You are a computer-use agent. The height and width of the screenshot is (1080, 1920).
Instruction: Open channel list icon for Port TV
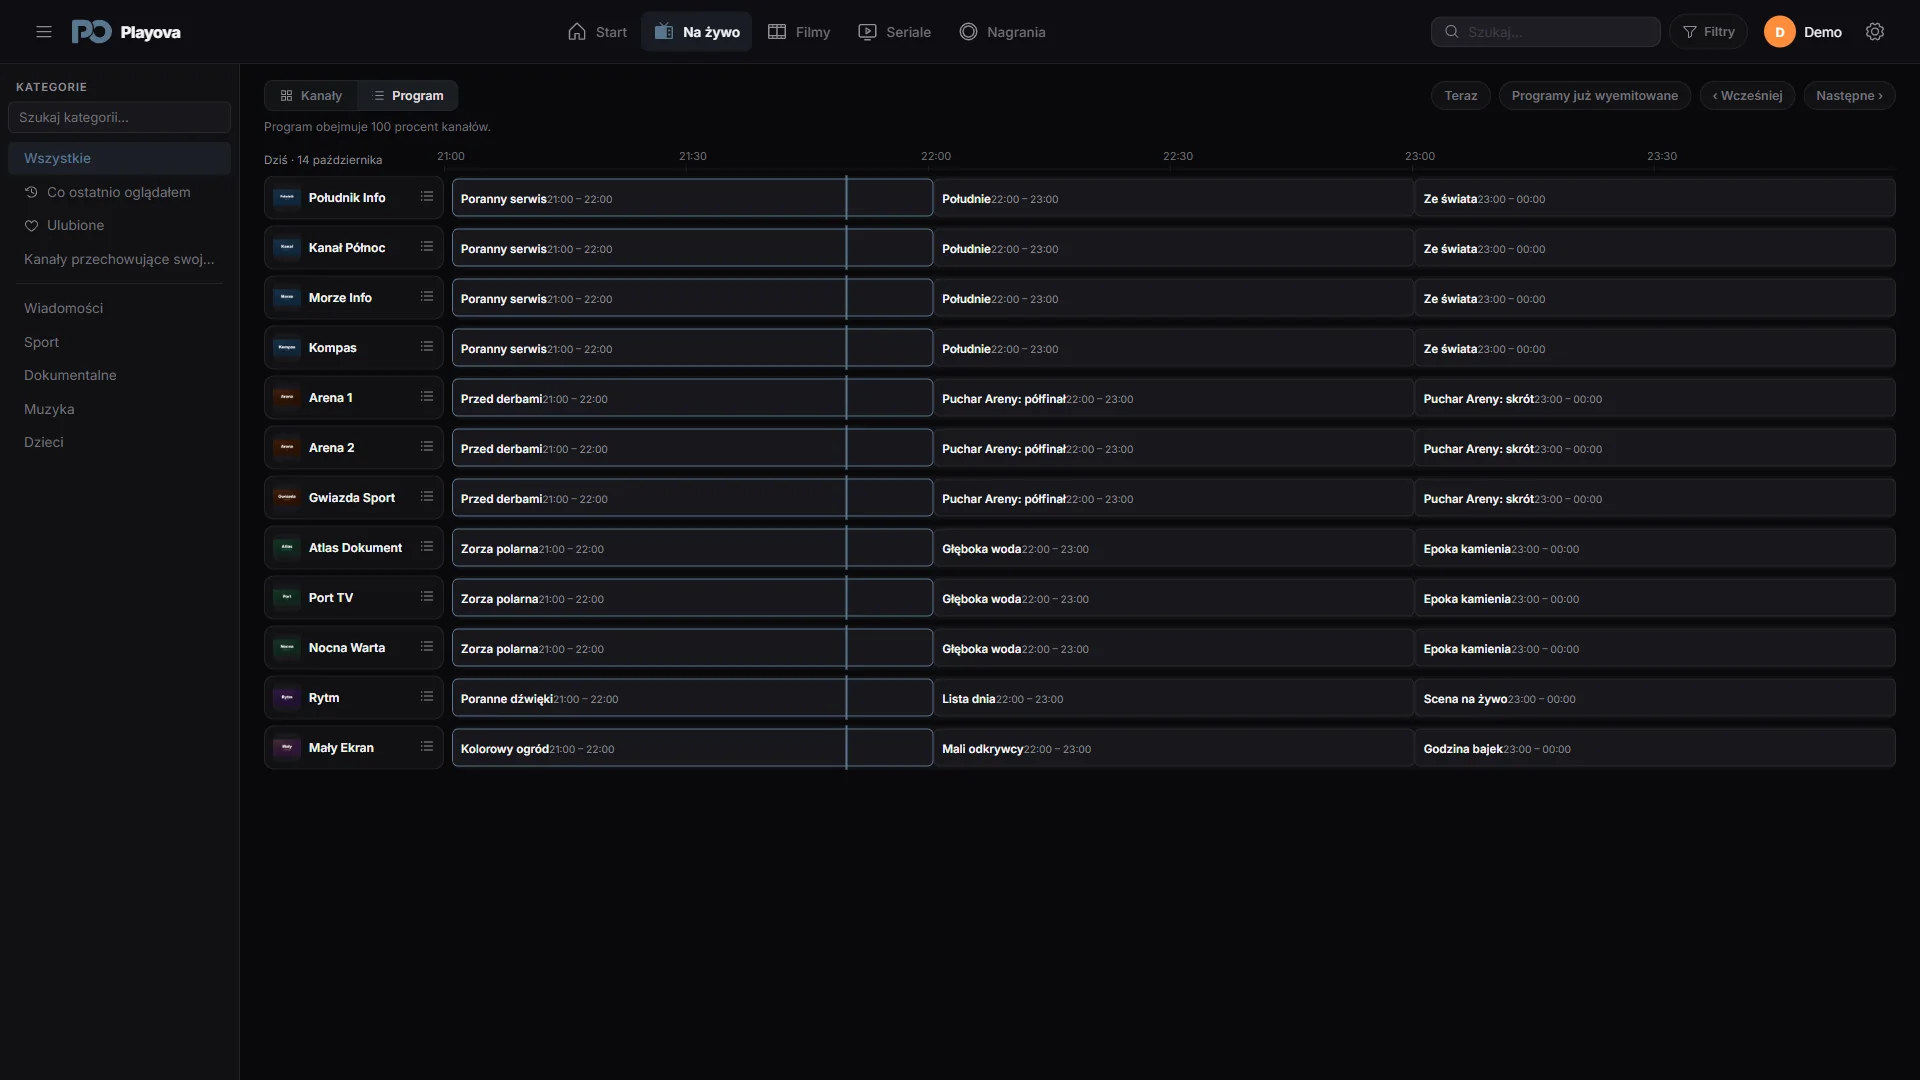[427, 597]
